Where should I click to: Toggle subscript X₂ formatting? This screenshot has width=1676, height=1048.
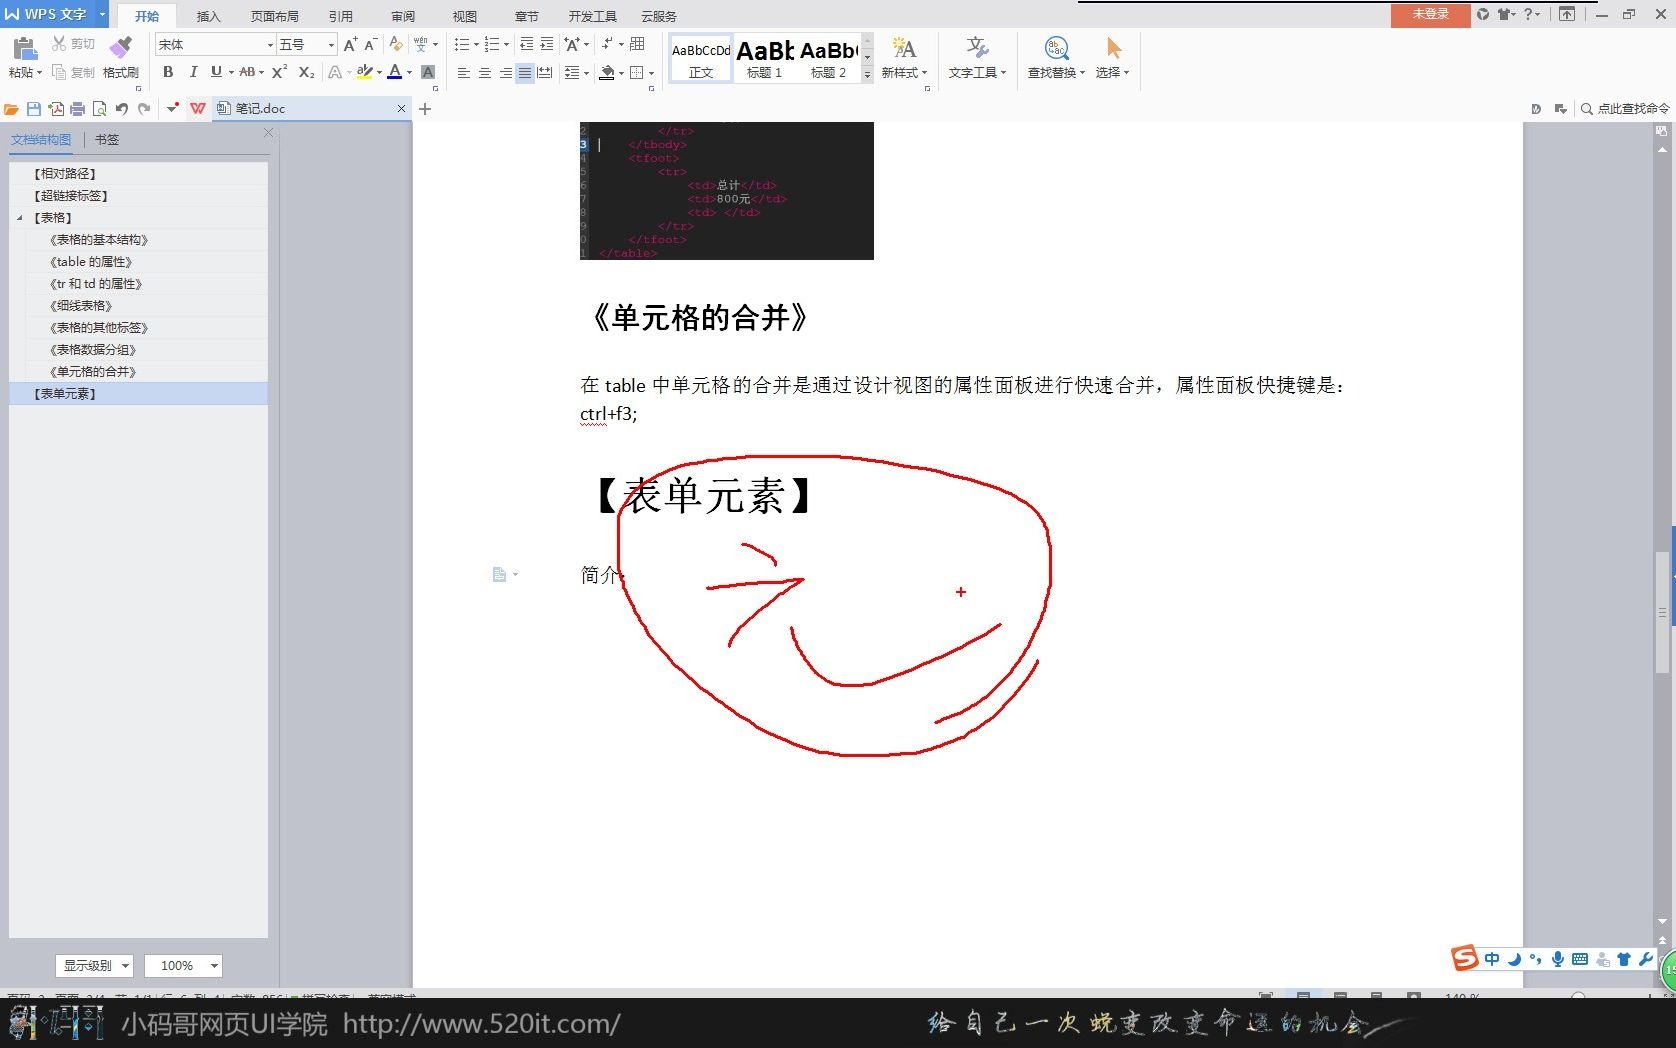[306, 72]
